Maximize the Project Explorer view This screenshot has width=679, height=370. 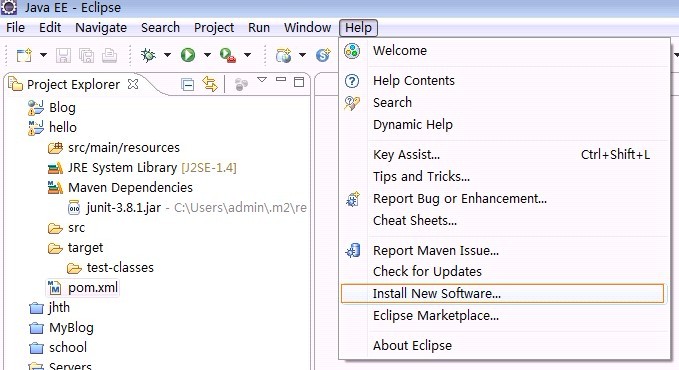pyautogui.click(x=299, y=82)
